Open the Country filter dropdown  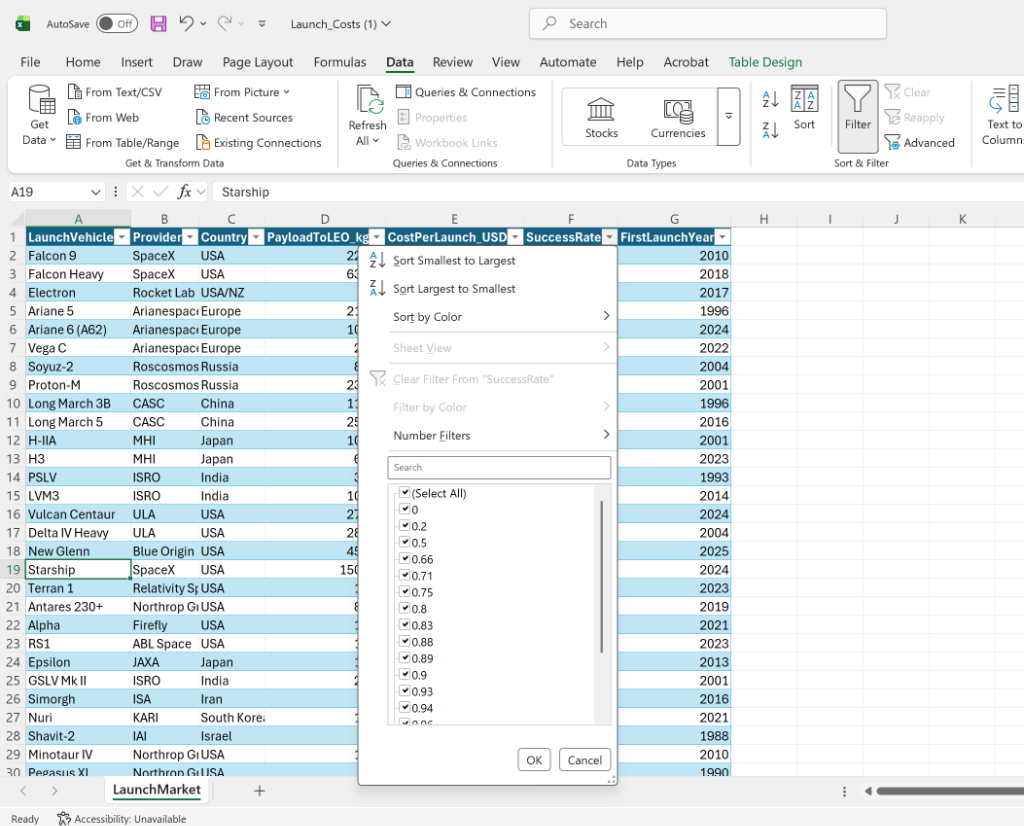pos(256,237)
